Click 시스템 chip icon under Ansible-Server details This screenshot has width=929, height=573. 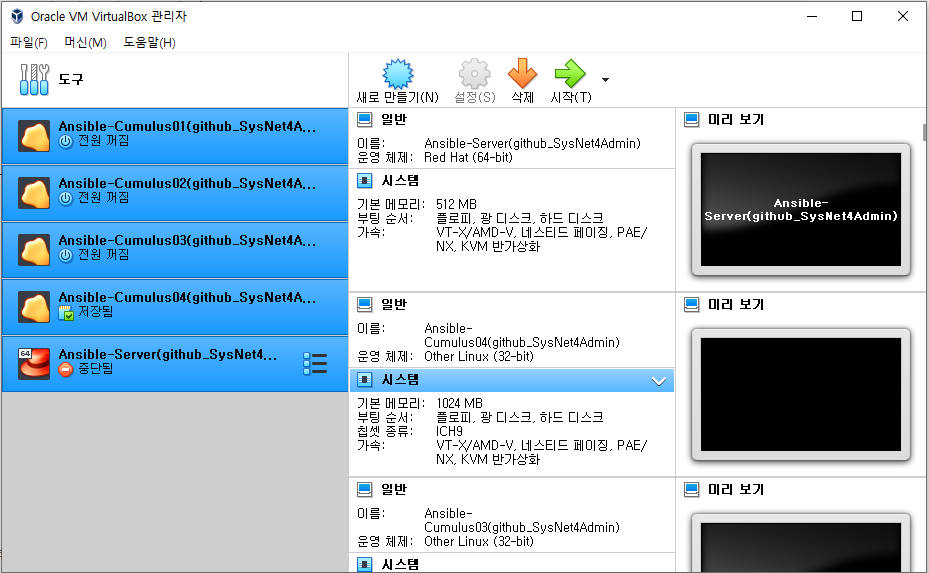pos(364,180)
